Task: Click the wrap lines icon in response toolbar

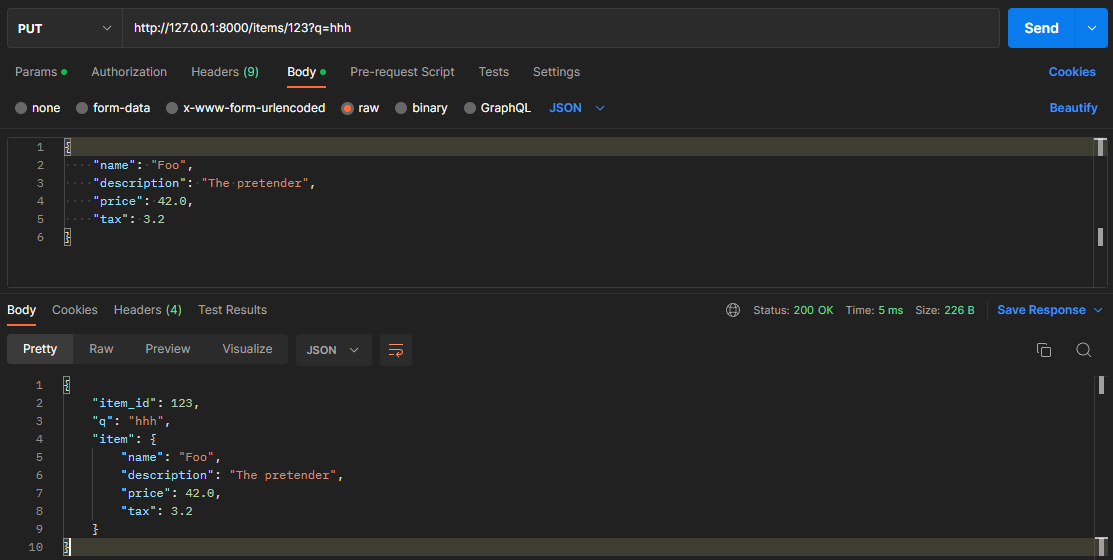Action: tap(396, 350)
